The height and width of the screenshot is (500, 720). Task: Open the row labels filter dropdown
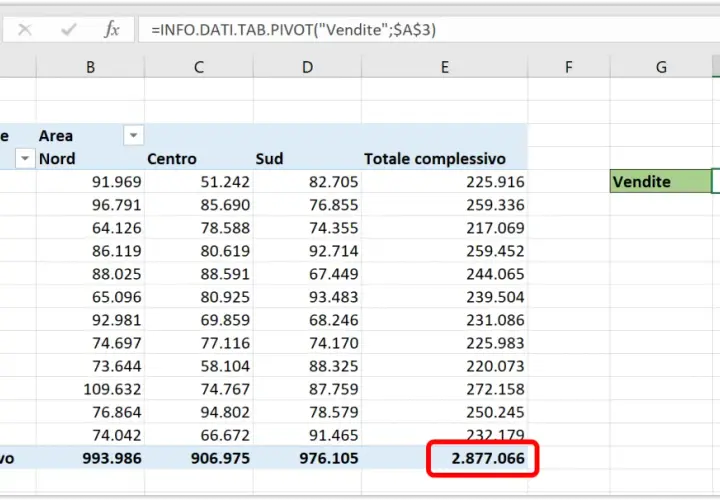pyautogui.click(x=25, y=158)
